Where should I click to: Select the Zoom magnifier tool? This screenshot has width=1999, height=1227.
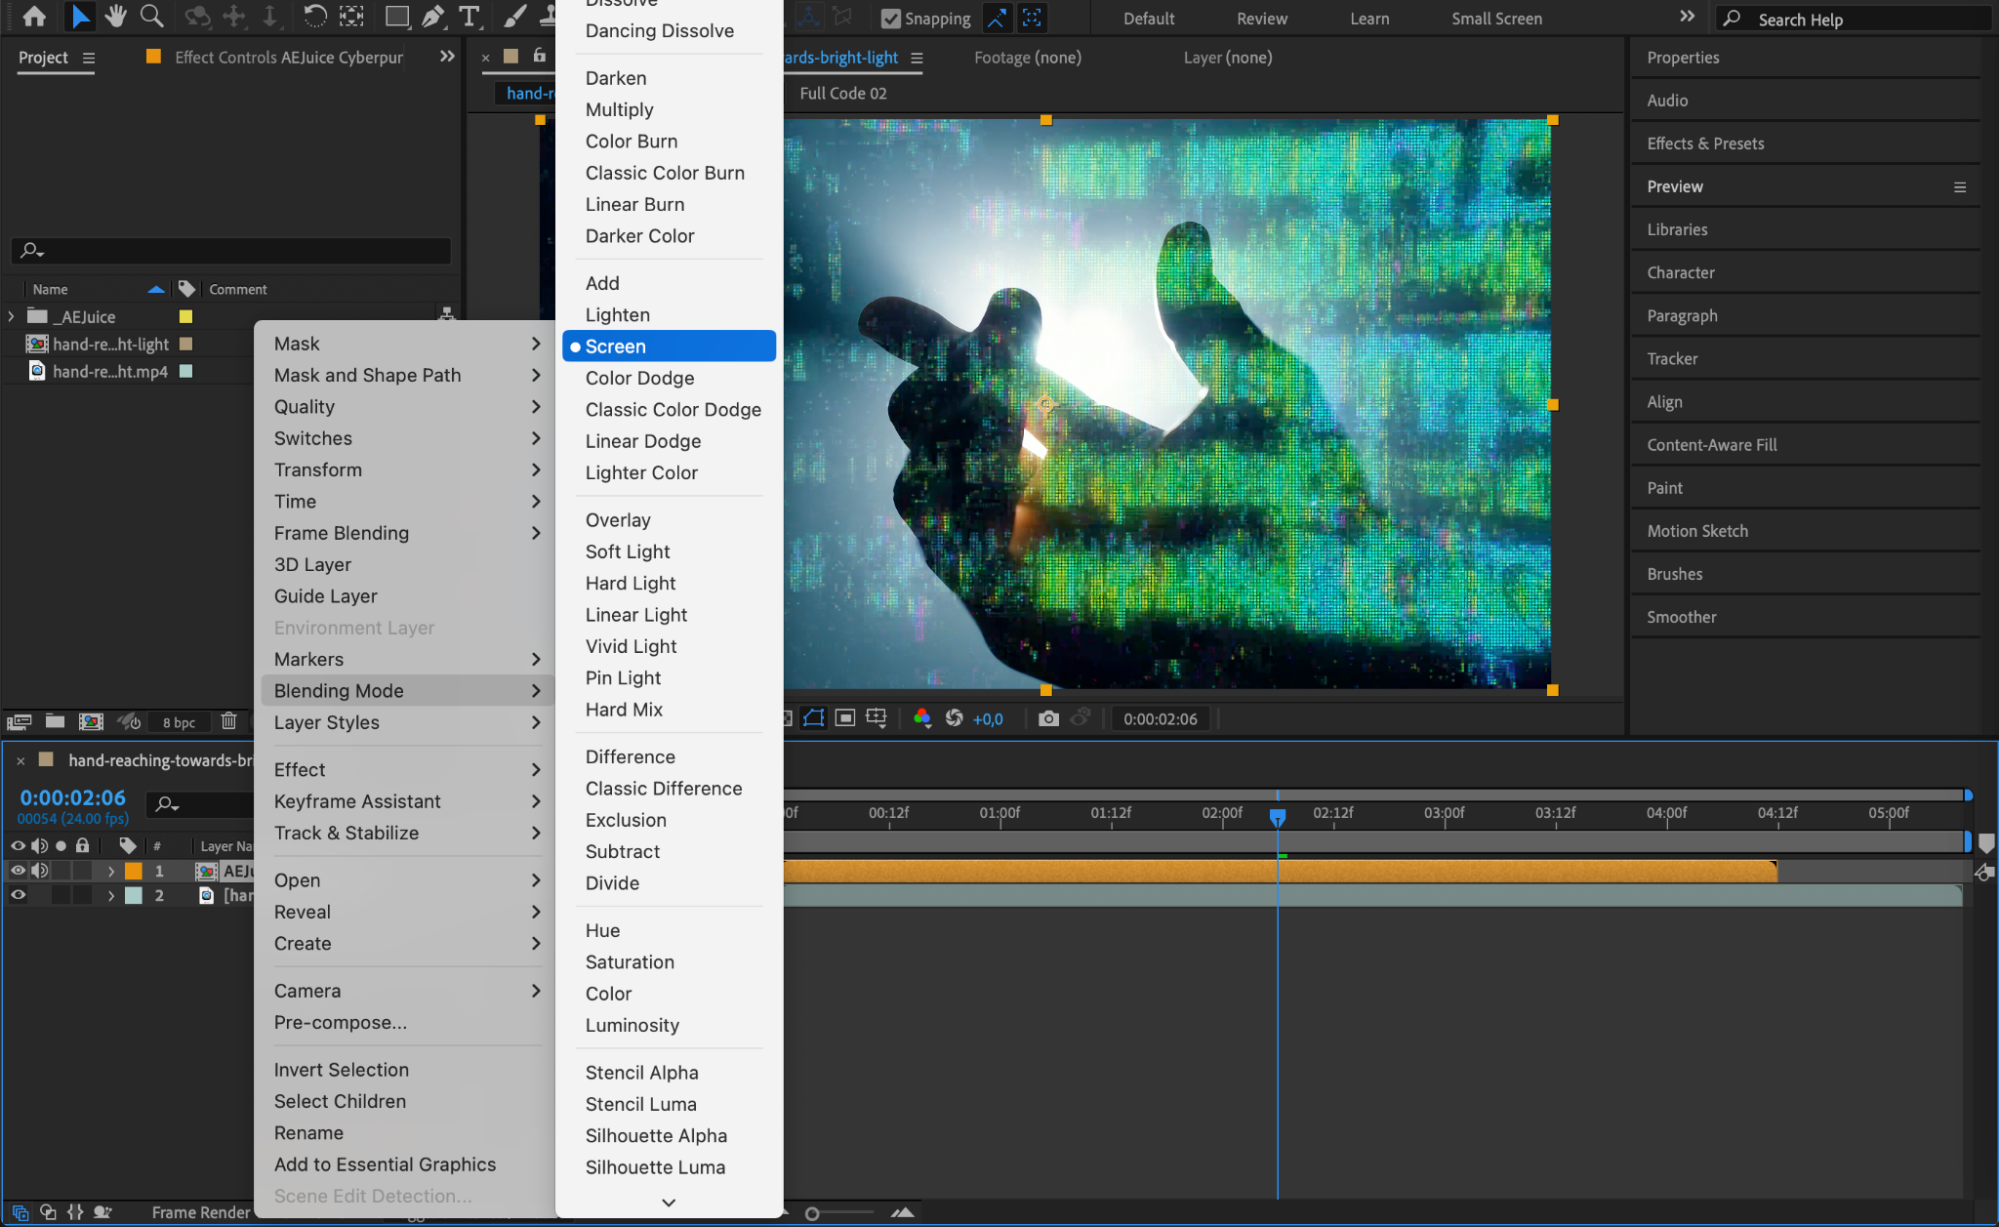click(x=152, y=16)
